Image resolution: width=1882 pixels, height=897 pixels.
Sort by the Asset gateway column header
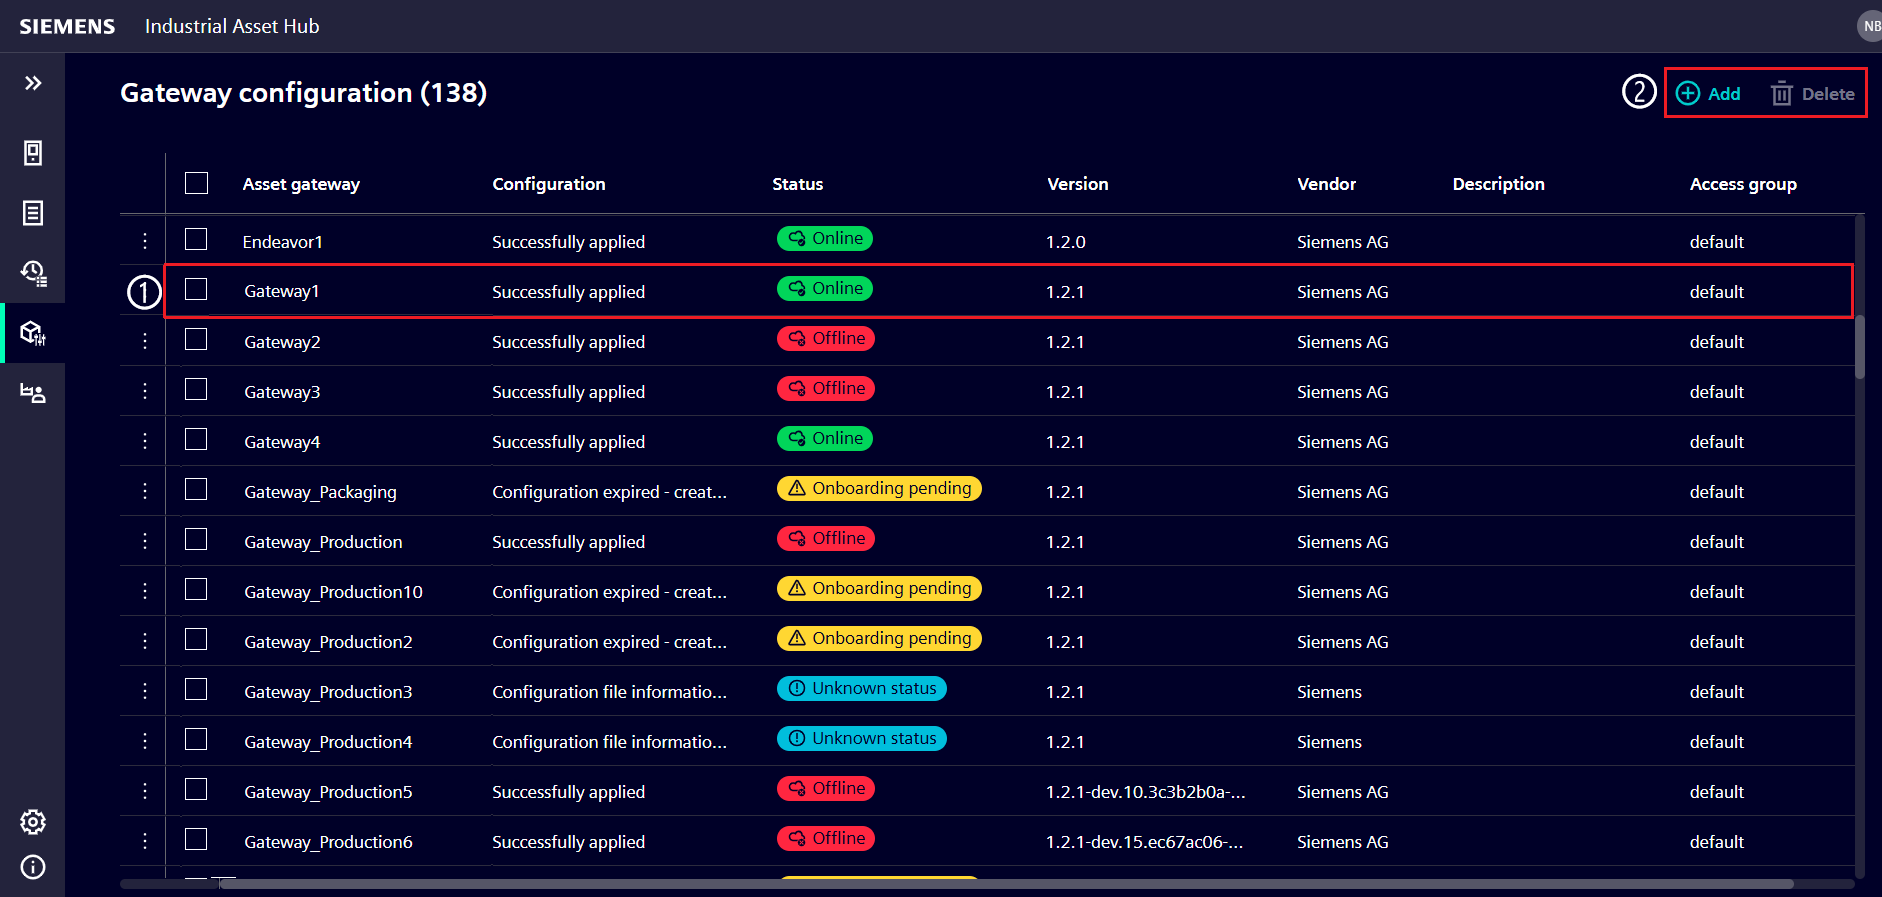(301, 184)
